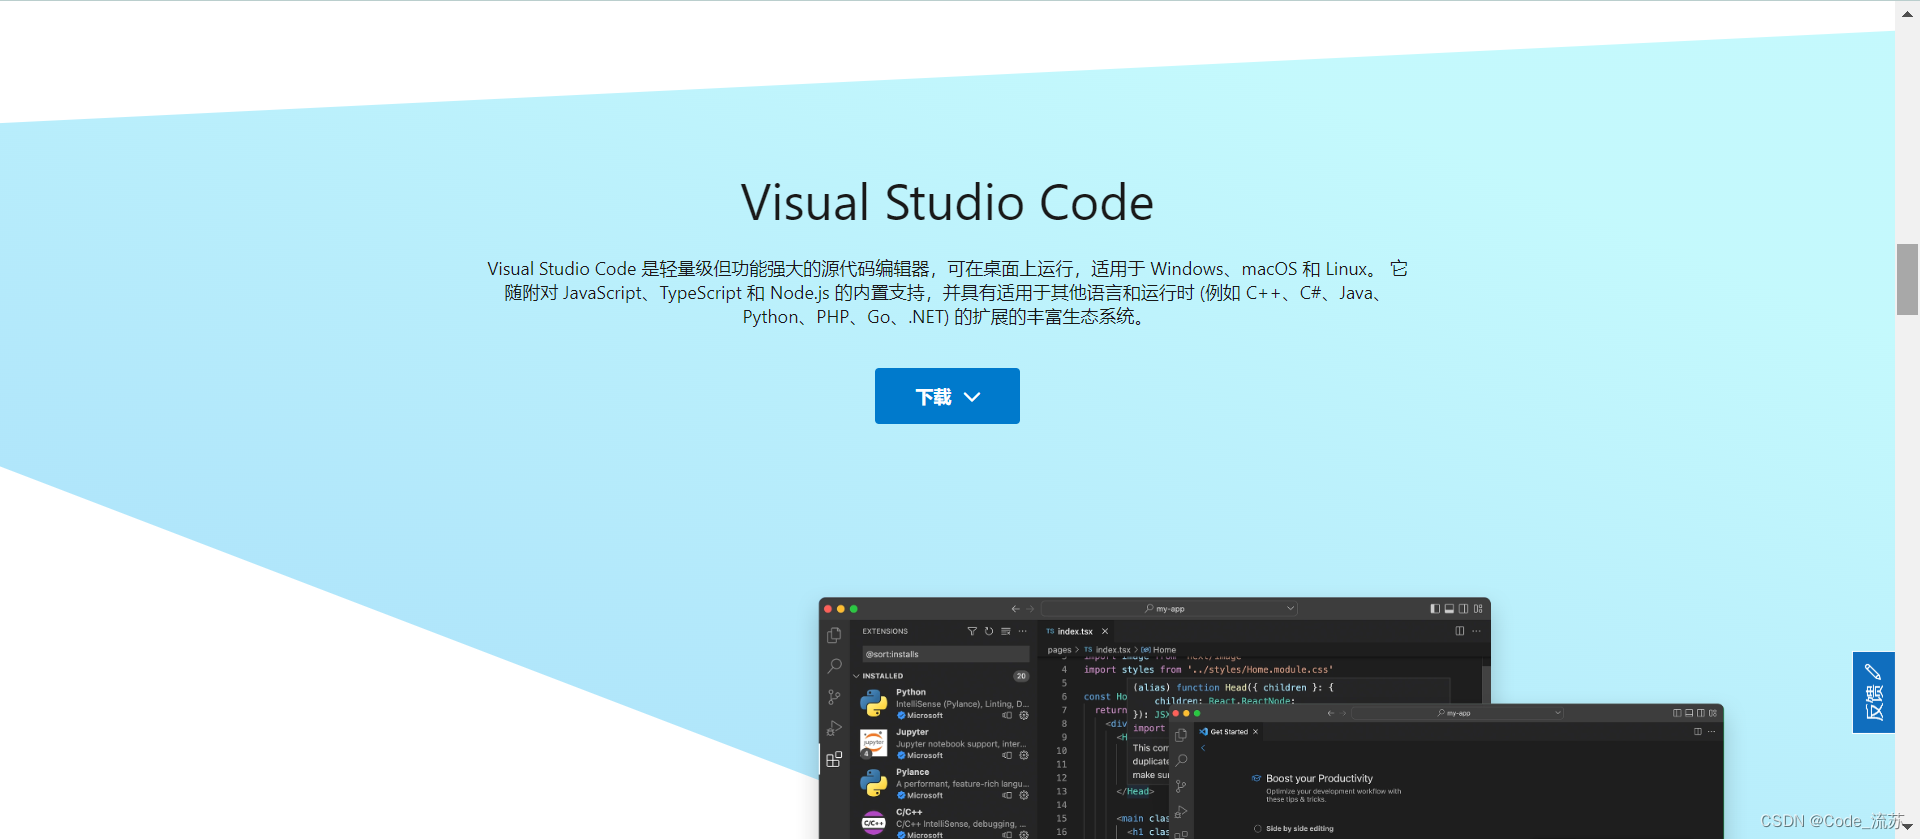
Task: Open Source Control icon in back VS Code window
Action: click(x=834, y=697)
